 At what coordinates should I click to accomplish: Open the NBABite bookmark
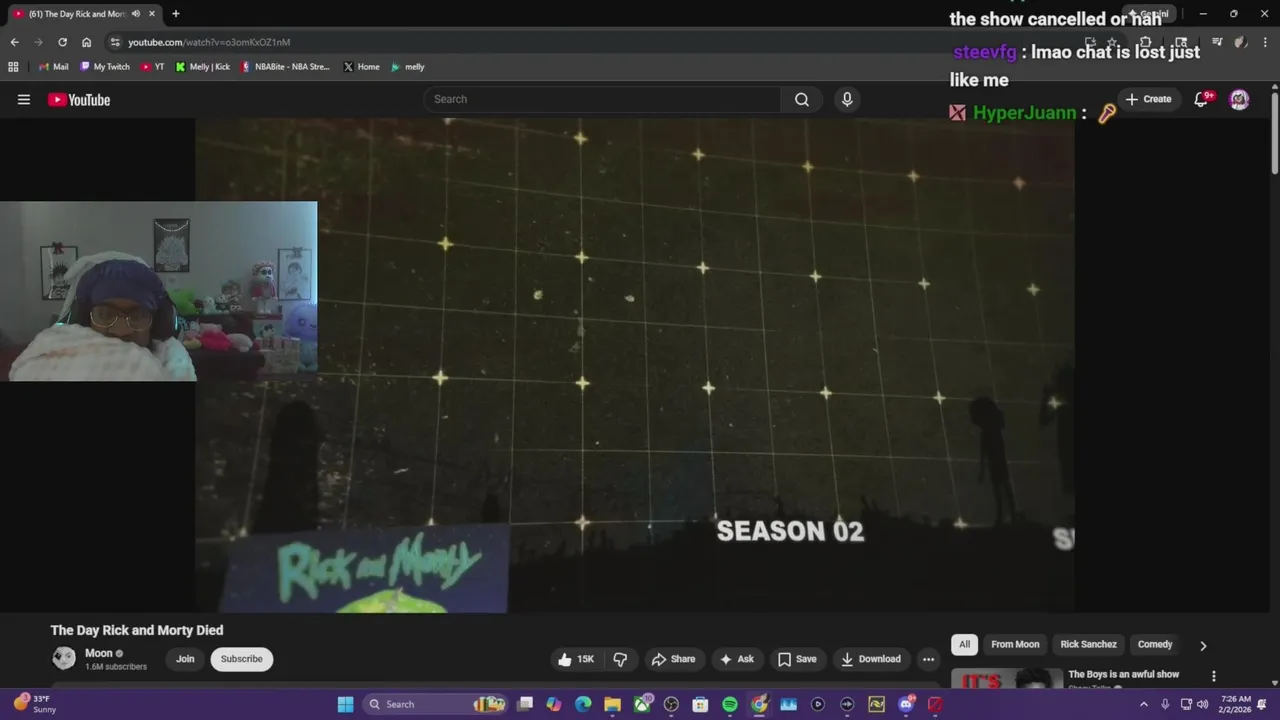point(285,67)
